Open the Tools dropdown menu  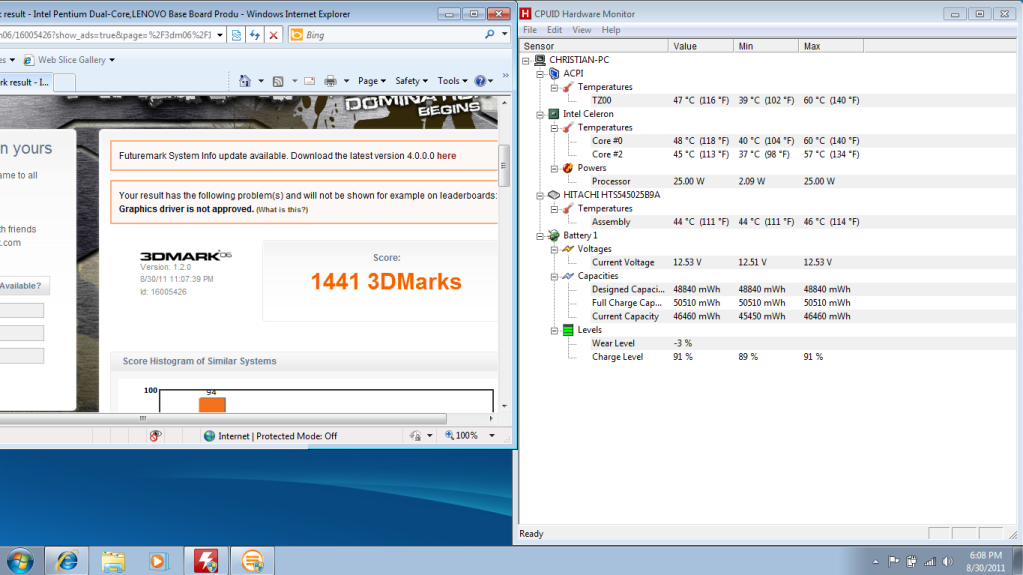452,81
